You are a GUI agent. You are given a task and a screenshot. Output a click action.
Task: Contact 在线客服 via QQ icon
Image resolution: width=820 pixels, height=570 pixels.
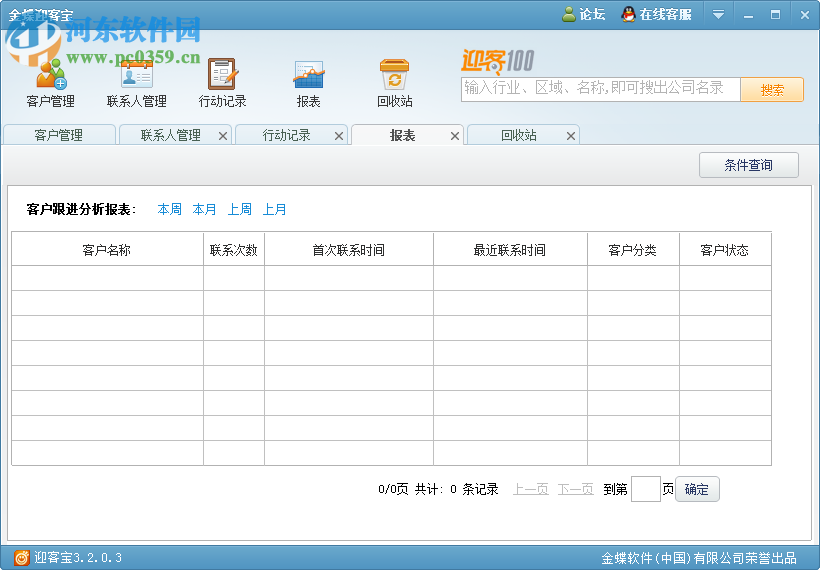628,14
